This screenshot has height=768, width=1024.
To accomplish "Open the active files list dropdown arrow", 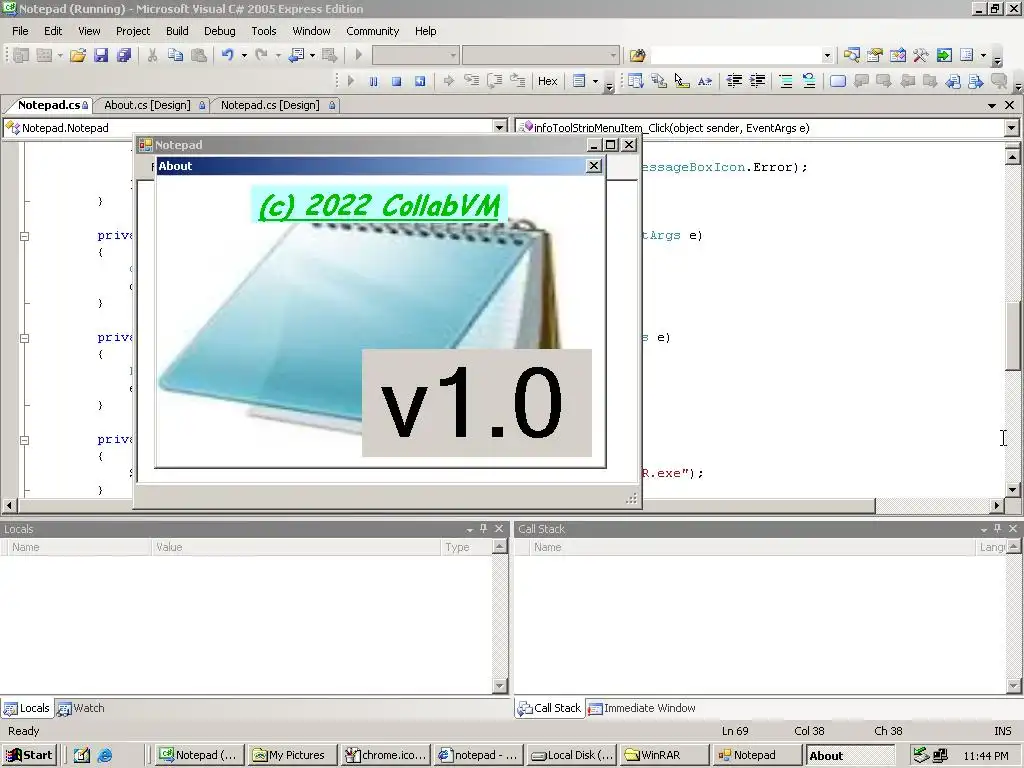I will [992, 105].
